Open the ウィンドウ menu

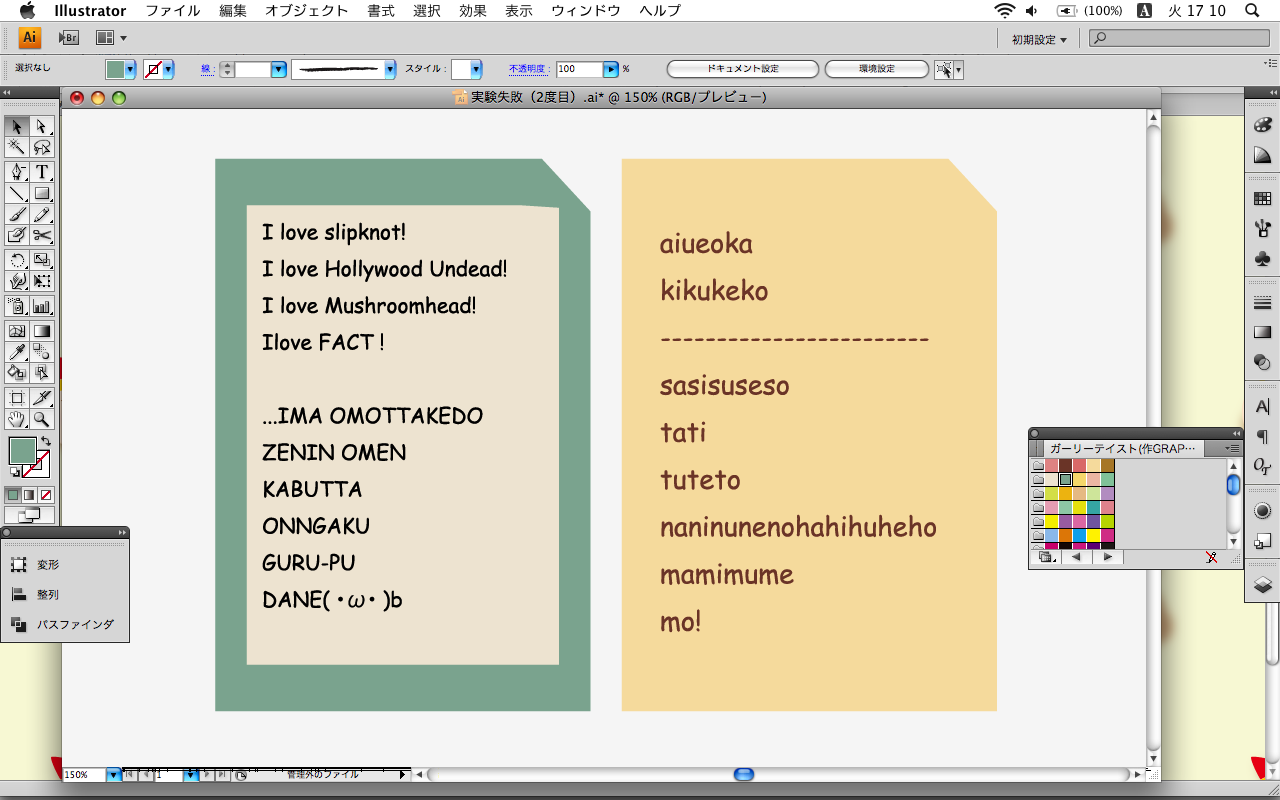point(586,11)
